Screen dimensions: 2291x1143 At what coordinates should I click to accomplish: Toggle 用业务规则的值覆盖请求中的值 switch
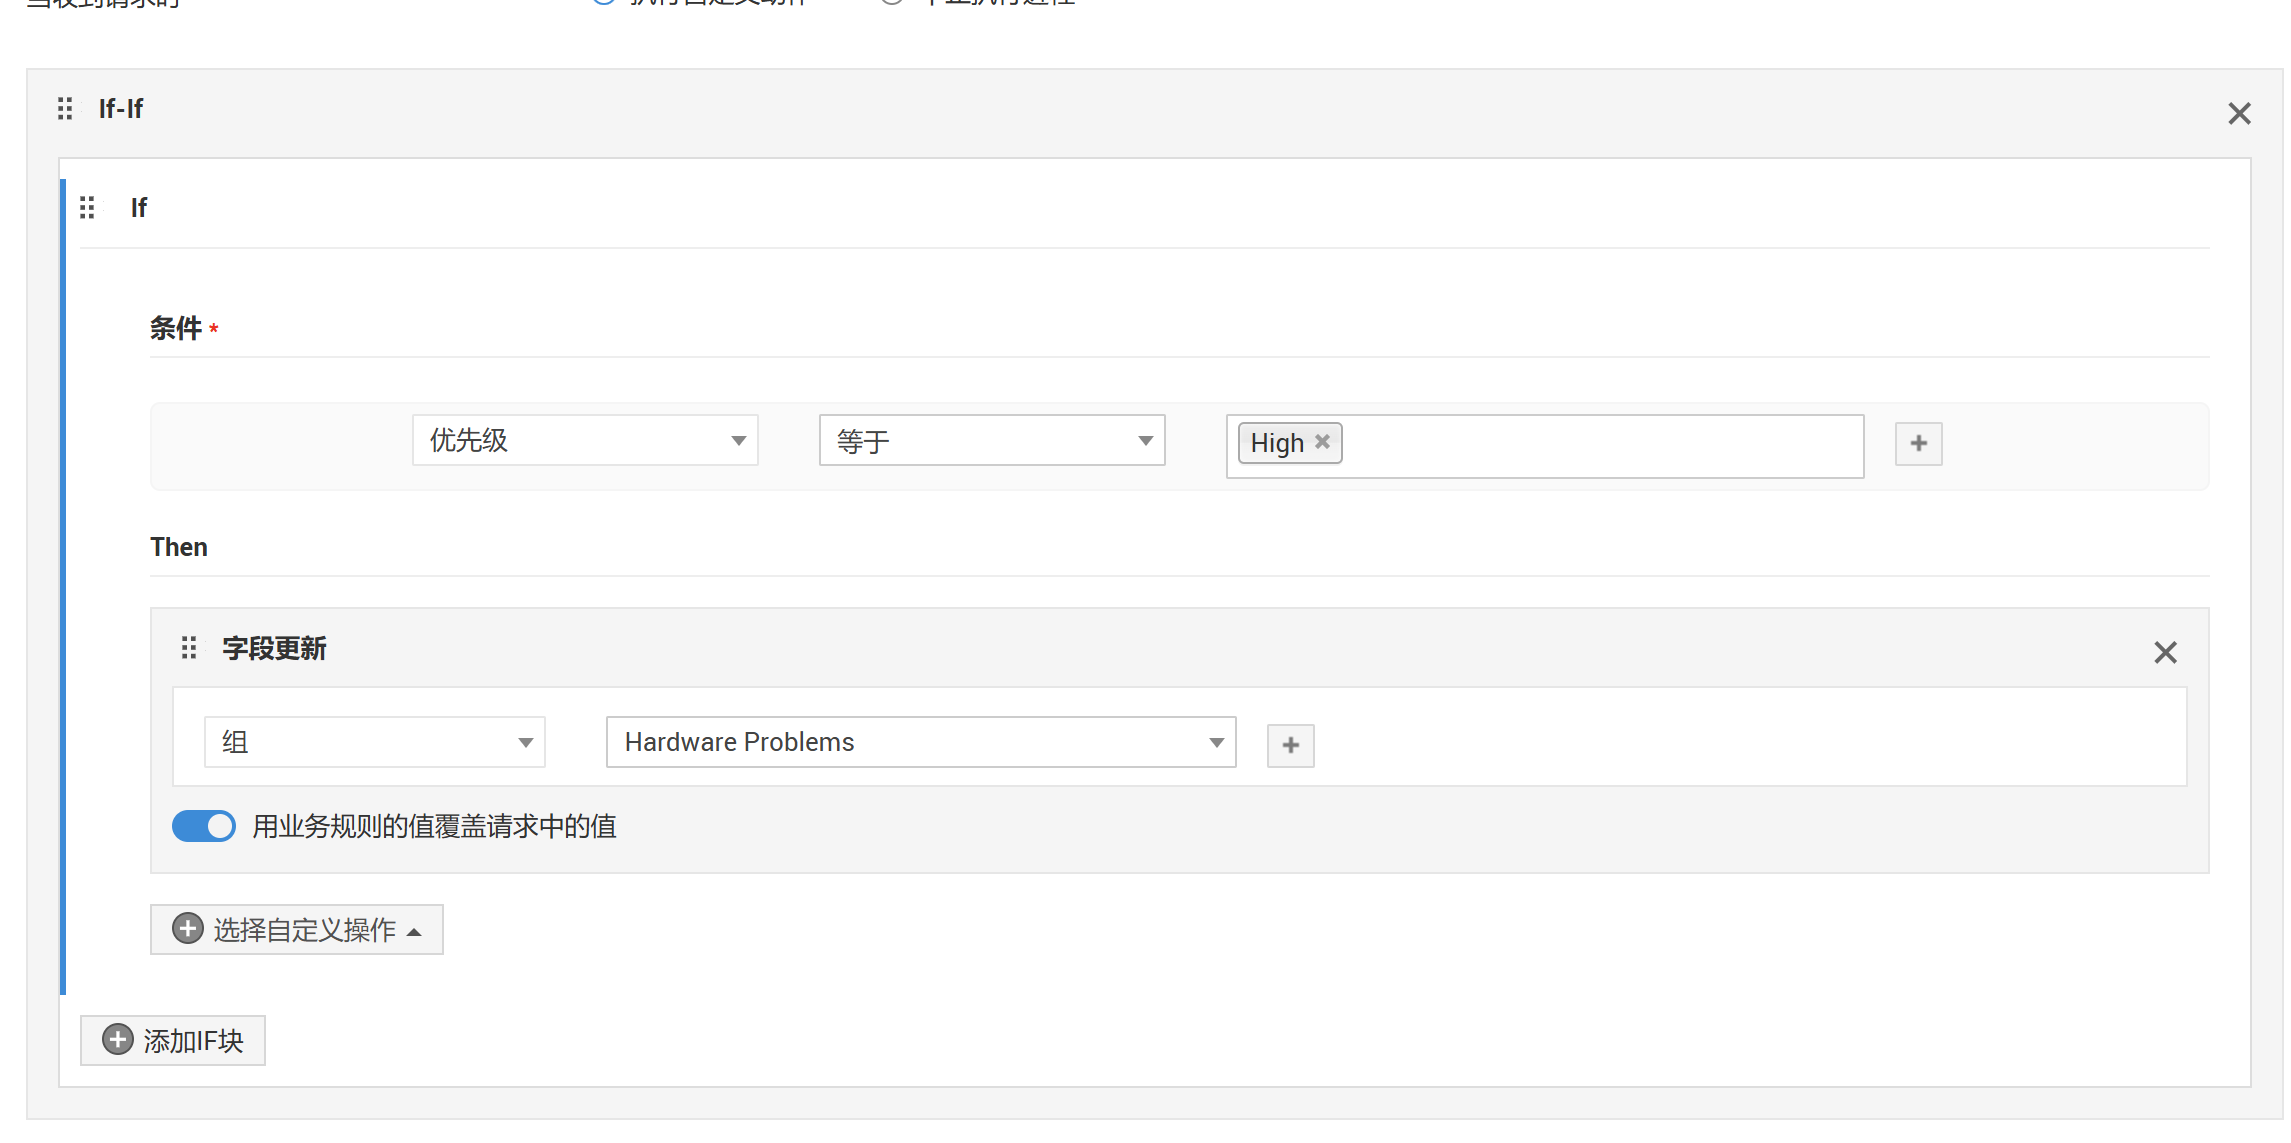[204, 826]
